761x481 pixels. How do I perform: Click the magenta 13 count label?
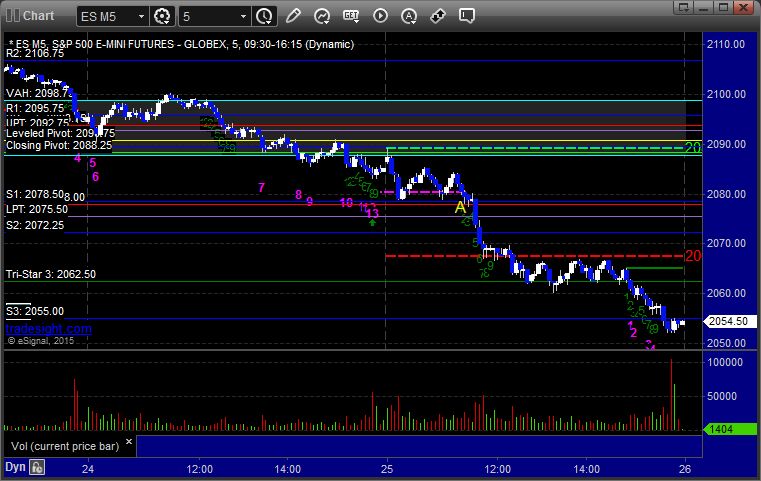pyautogui.click(x=372, y=213)
